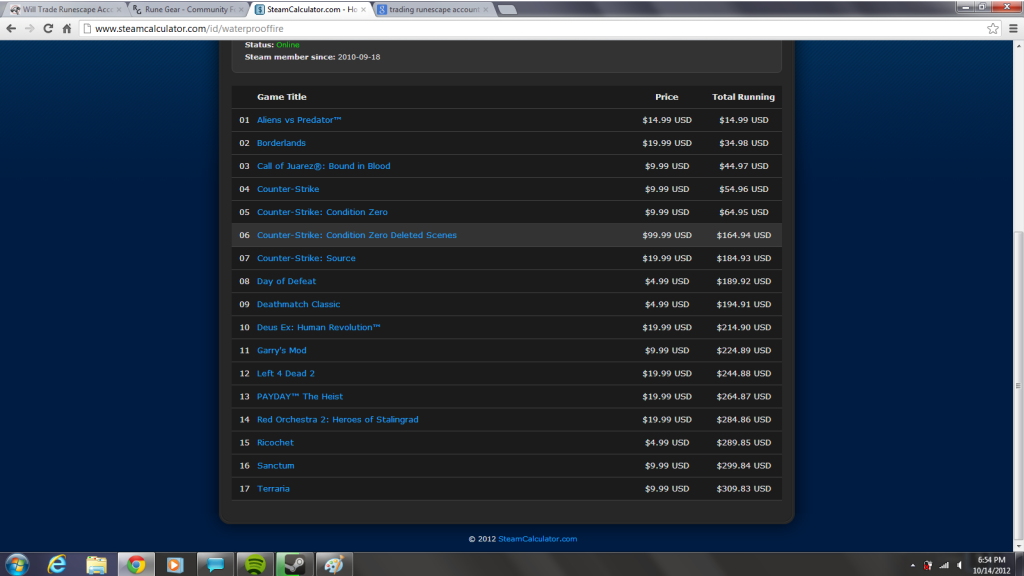
Task: Open Paint from the taskbar
Action: (334, 563)
